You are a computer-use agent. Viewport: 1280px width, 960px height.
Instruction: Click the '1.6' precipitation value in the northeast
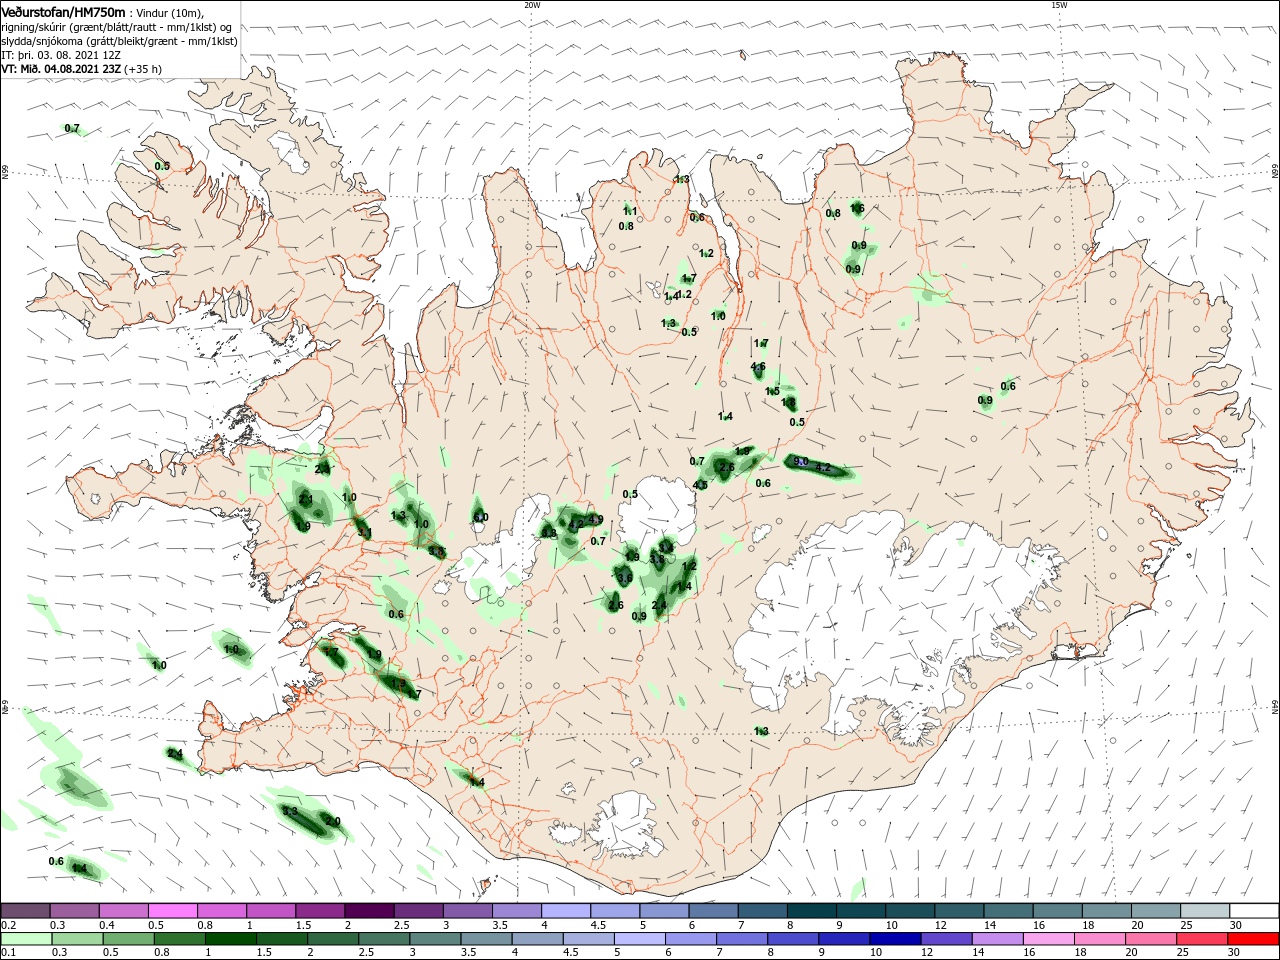tap(857, 209)
